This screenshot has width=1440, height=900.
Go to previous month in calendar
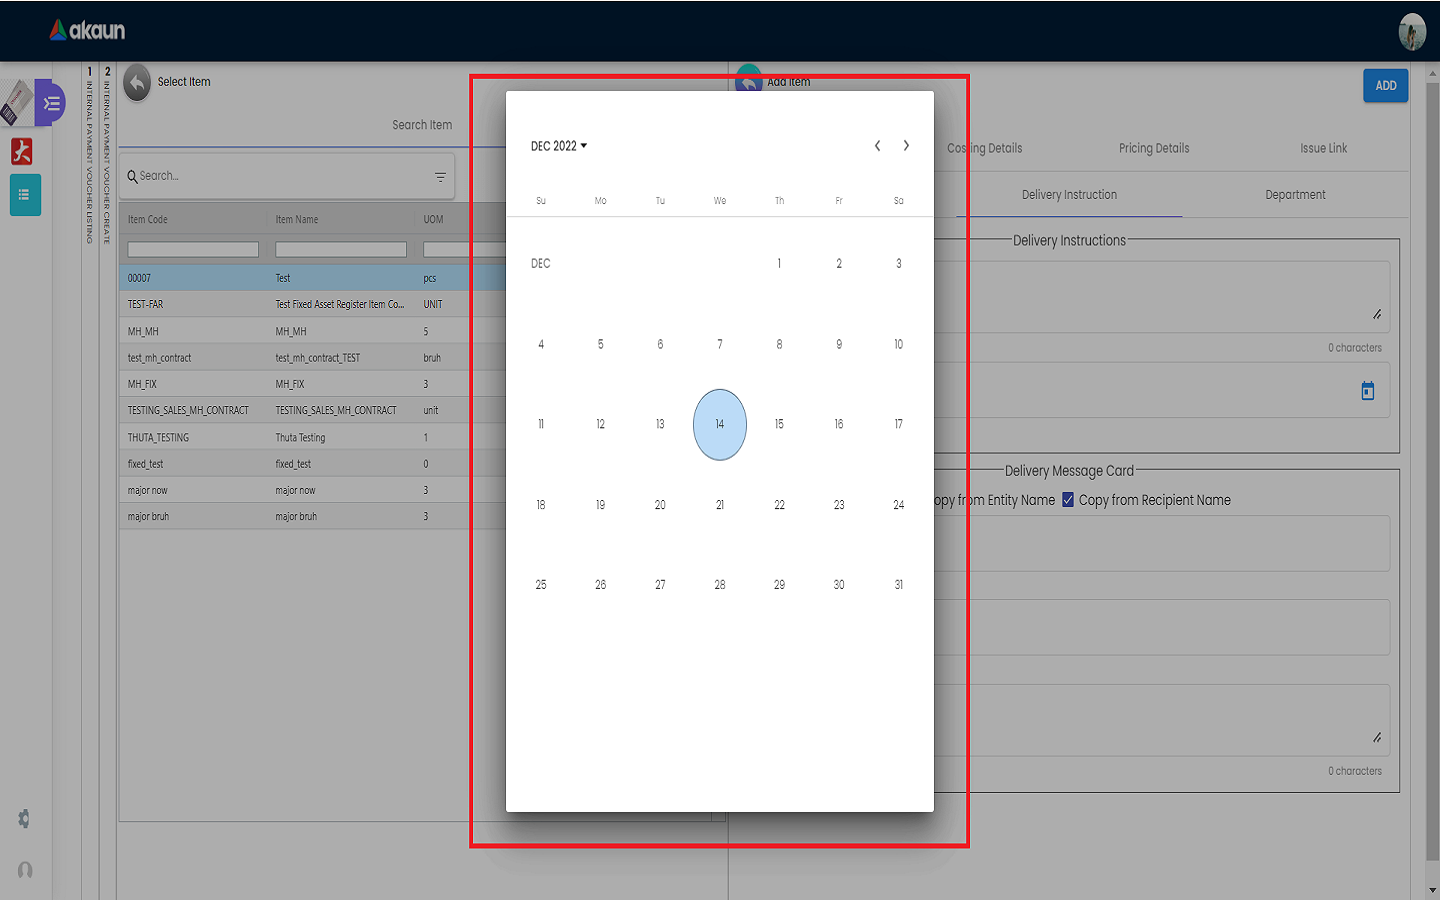(x=877, y=146)
